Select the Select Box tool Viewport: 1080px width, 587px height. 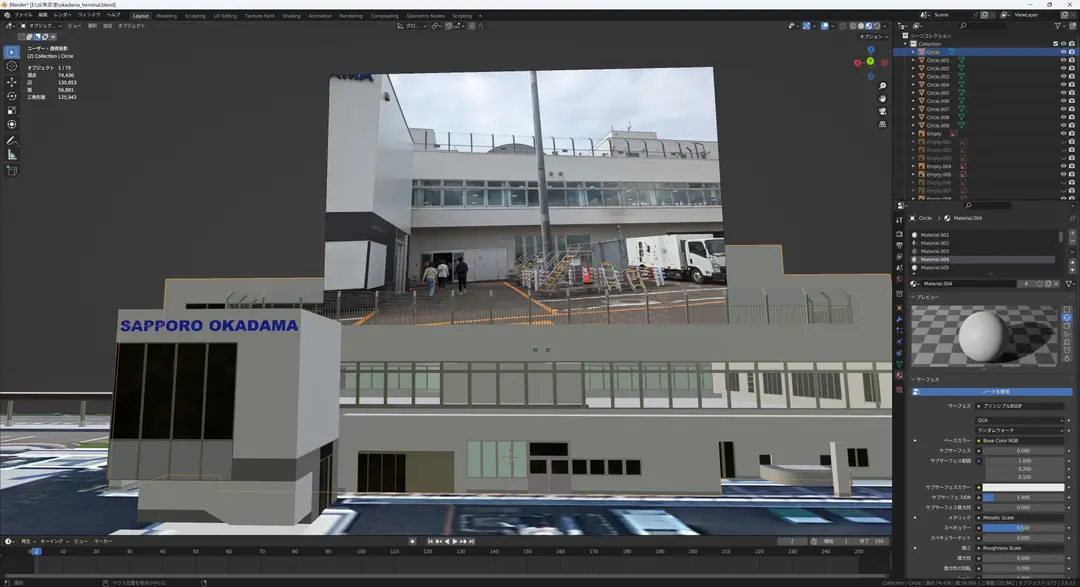coord(12,52)
